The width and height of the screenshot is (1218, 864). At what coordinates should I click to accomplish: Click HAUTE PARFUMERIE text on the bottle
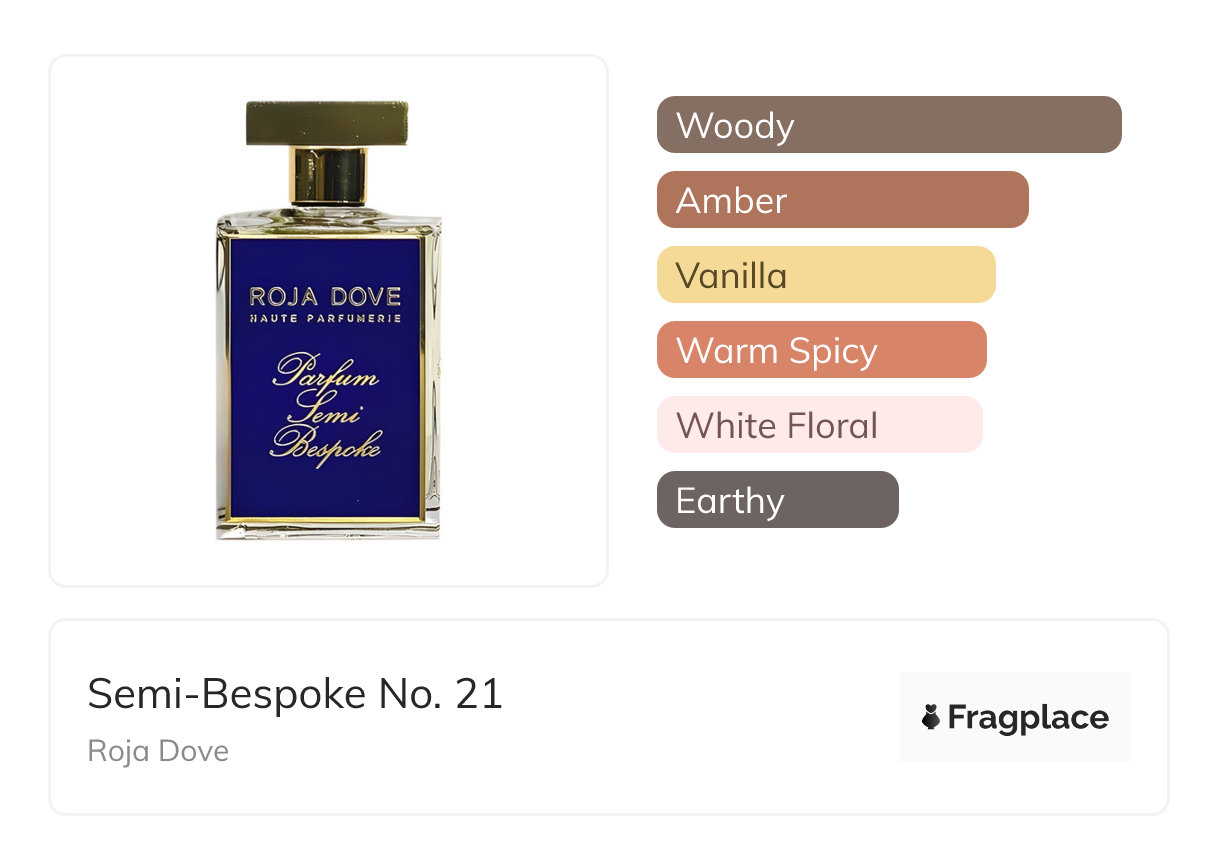(x=325, y=318)
